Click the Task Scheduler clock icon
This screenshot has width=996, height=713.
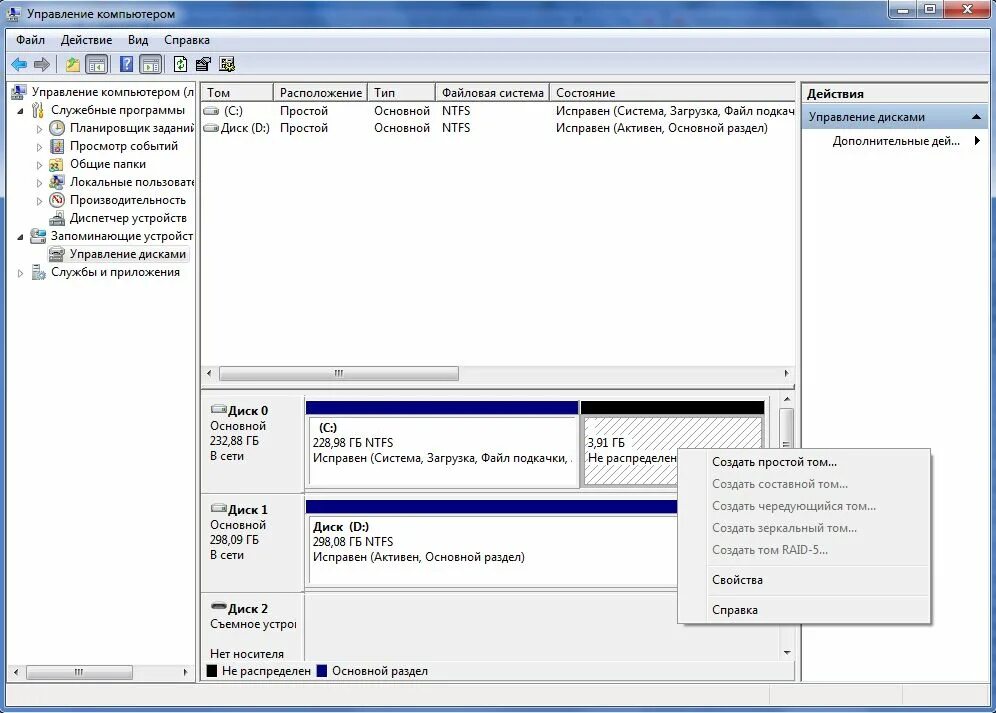point(57,128)
